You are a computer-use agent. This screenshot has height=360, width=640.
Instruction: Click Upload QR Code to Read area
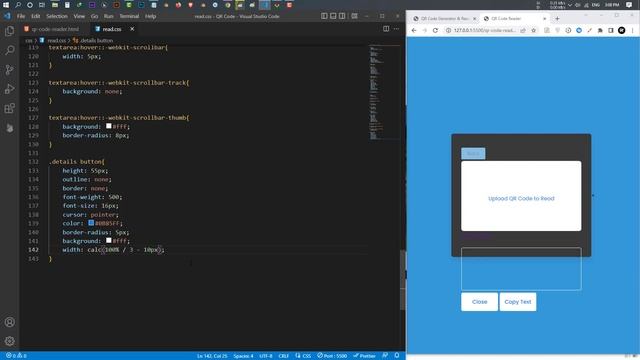coord(521,196)
